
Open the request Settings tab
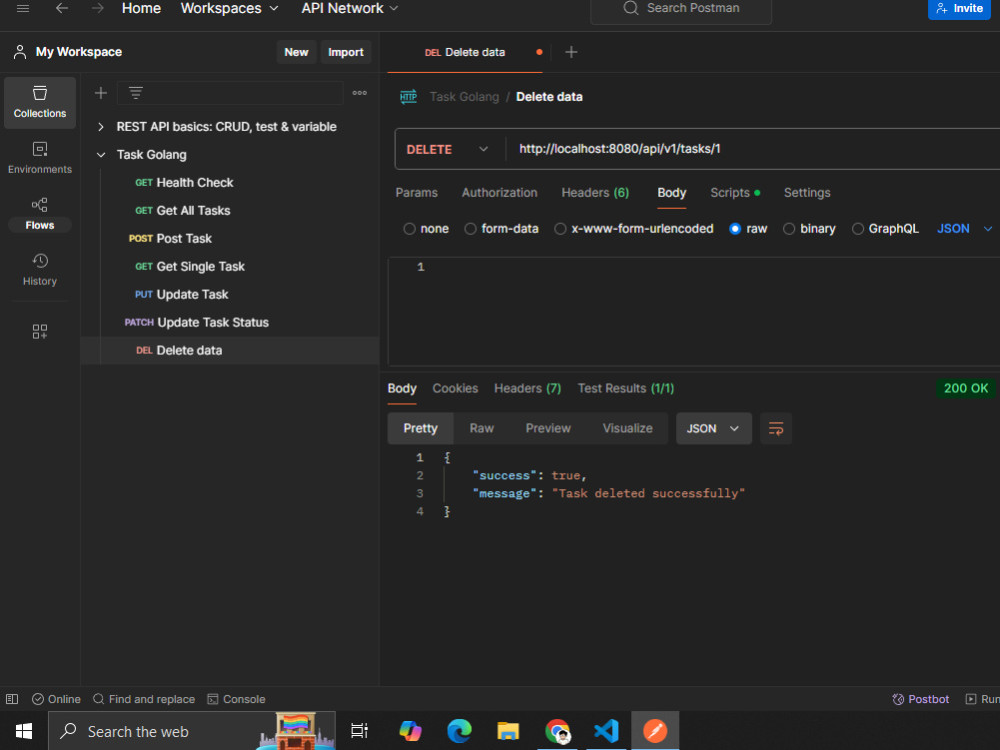(x=807, y=193)
